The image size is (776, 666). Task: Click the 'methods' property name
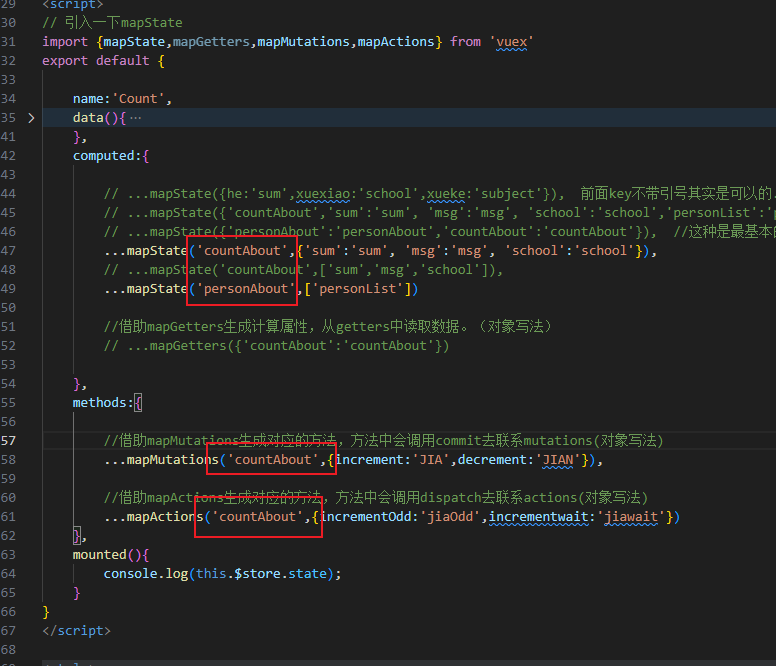(x=99, y=403)
